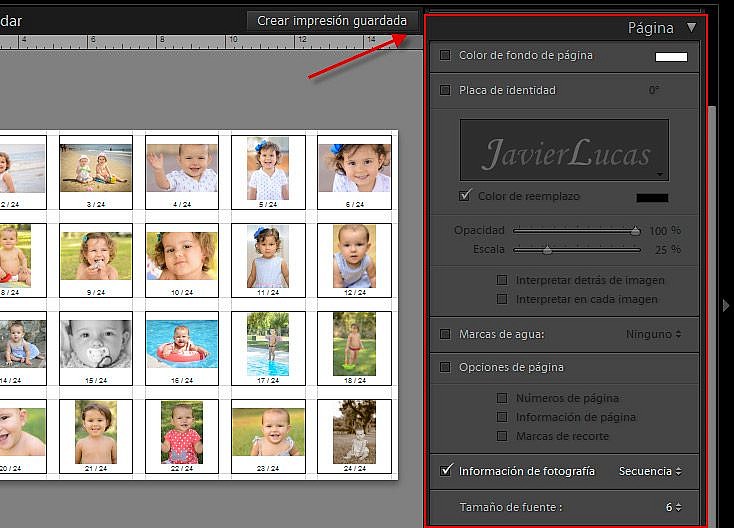The image size is (734, 528).
Task: Select photo thumbnail 9 / 24
Action: point(96,260)
